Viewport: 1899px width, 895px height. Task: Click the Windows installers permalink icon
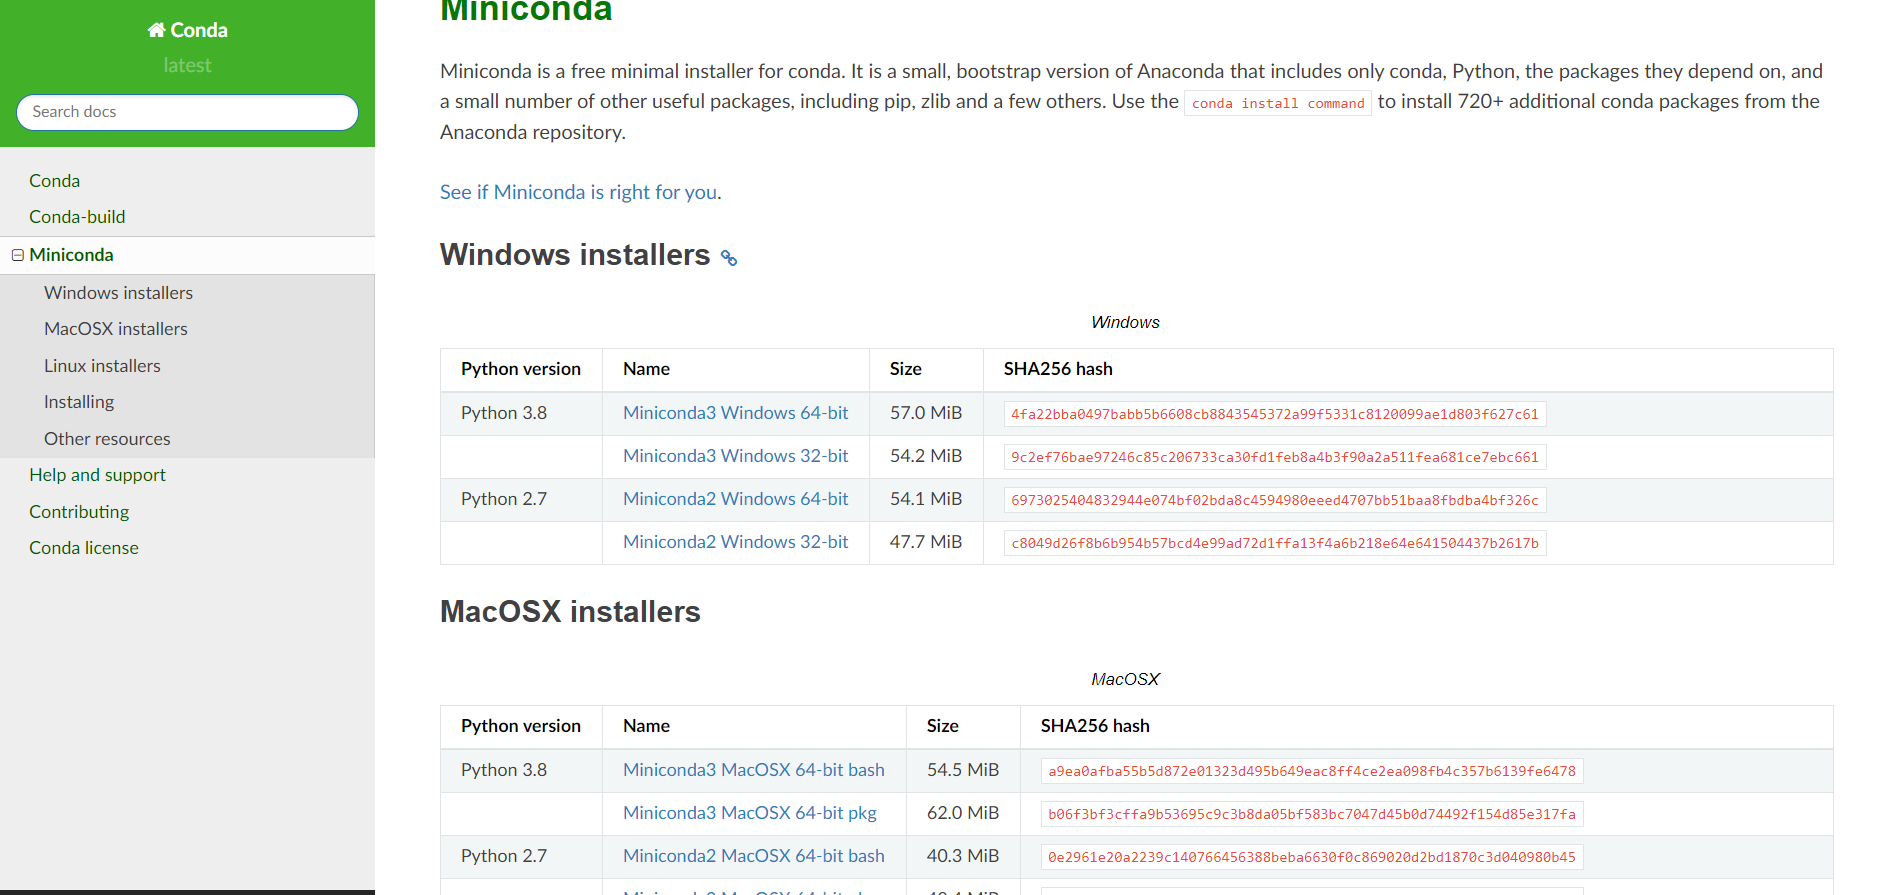coord(729,258)
